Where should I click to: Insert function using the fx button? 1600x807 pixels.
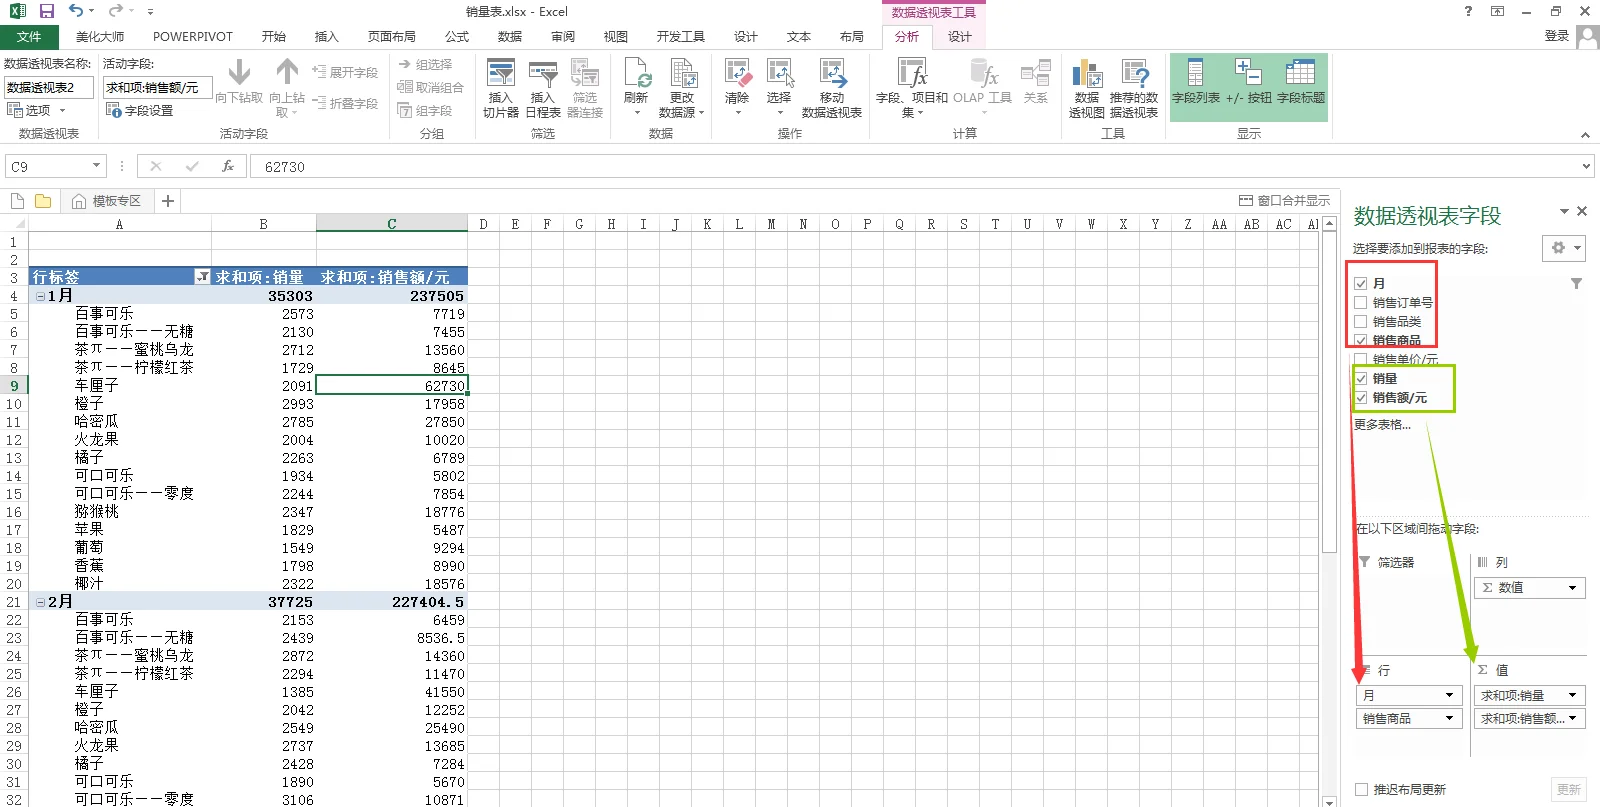(x=228, y=166)
